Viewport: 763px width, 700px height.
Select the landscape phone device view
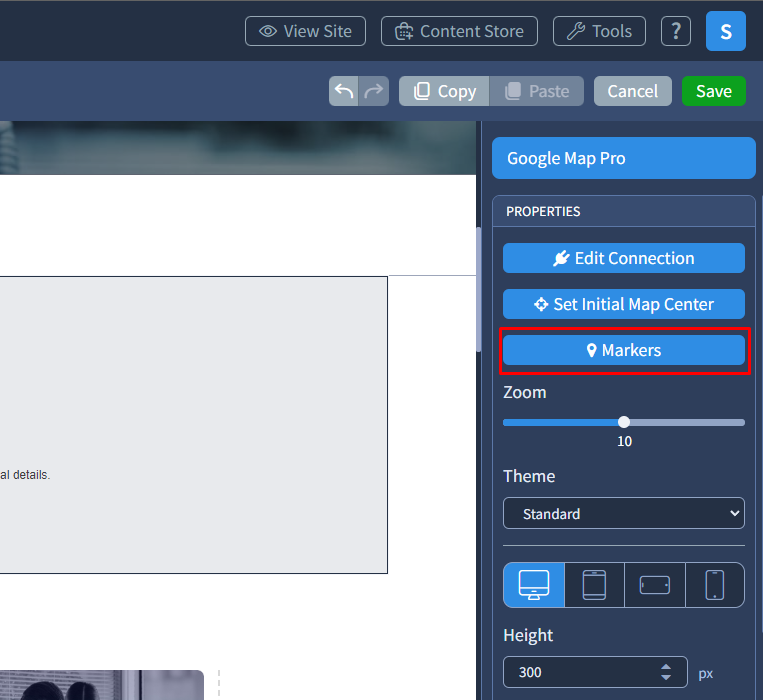pyautogui.click(x=654, y=585)
